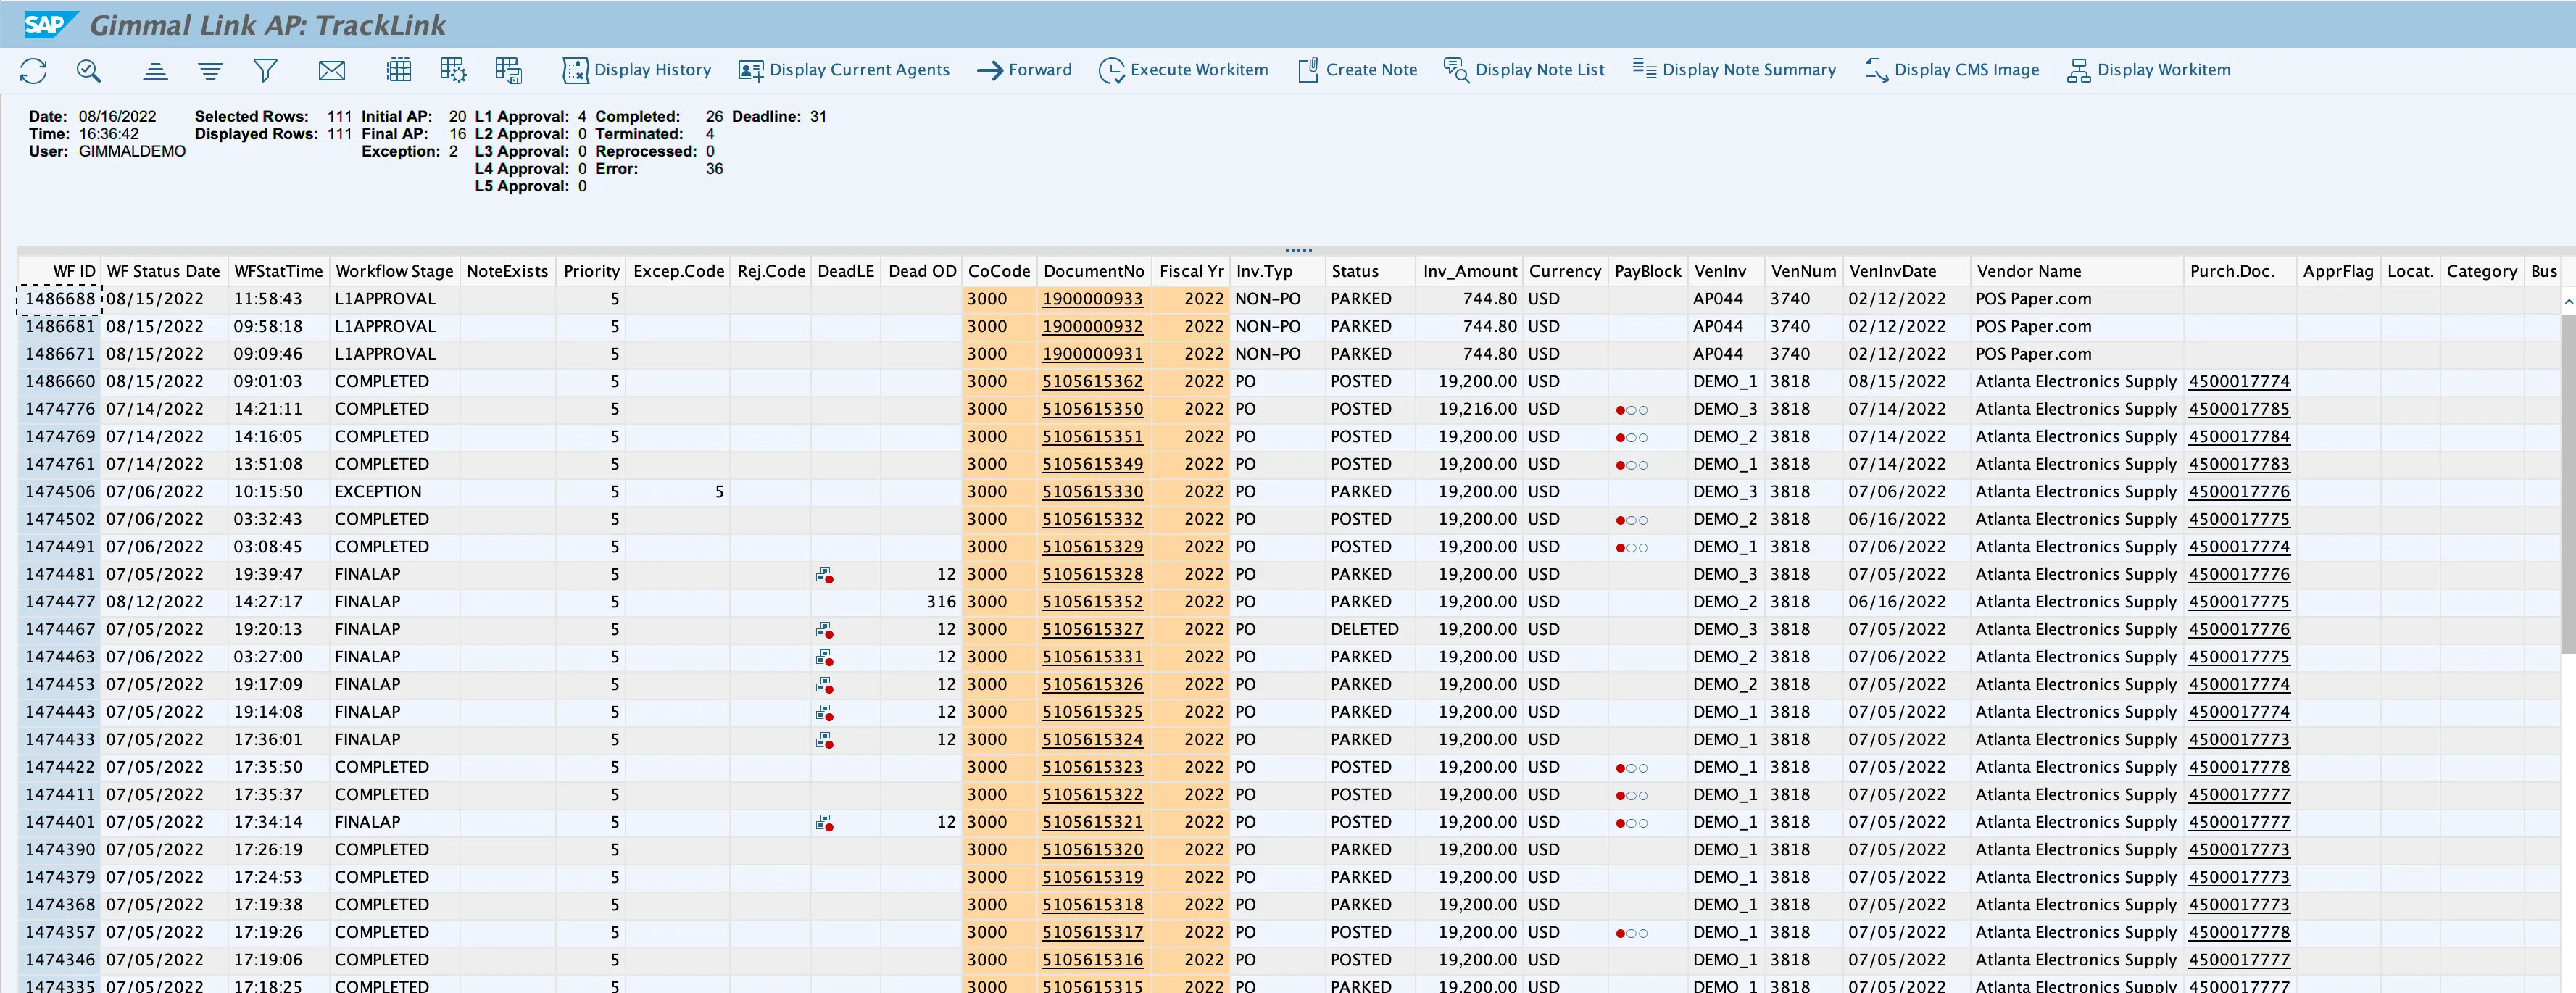
Task: Click Display History toolbar button
Action: pyautogui.click(x=637, y=70)
